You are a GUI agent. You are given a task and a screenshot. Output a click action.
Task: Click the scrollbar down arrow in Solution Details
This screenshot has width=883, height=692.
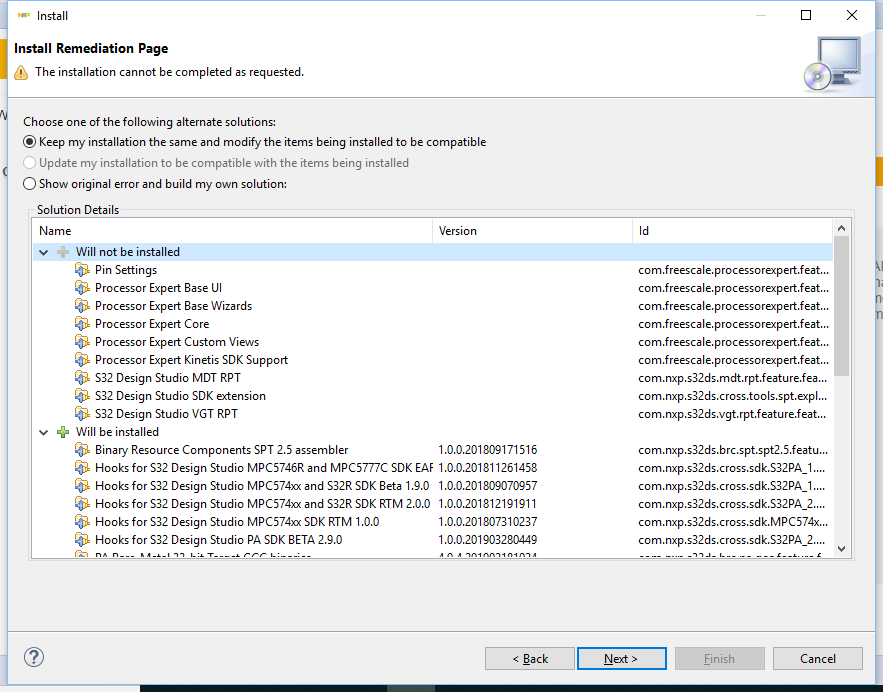coord(841,549)
